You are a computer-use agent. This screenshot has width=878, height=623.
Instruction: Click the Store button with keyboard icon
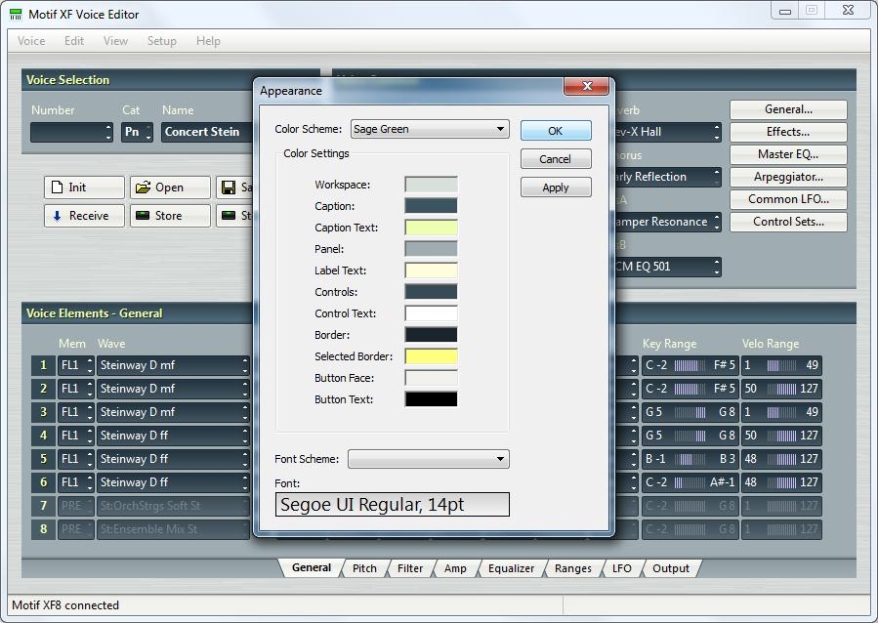pyautogui.click(x=170, y=216)
